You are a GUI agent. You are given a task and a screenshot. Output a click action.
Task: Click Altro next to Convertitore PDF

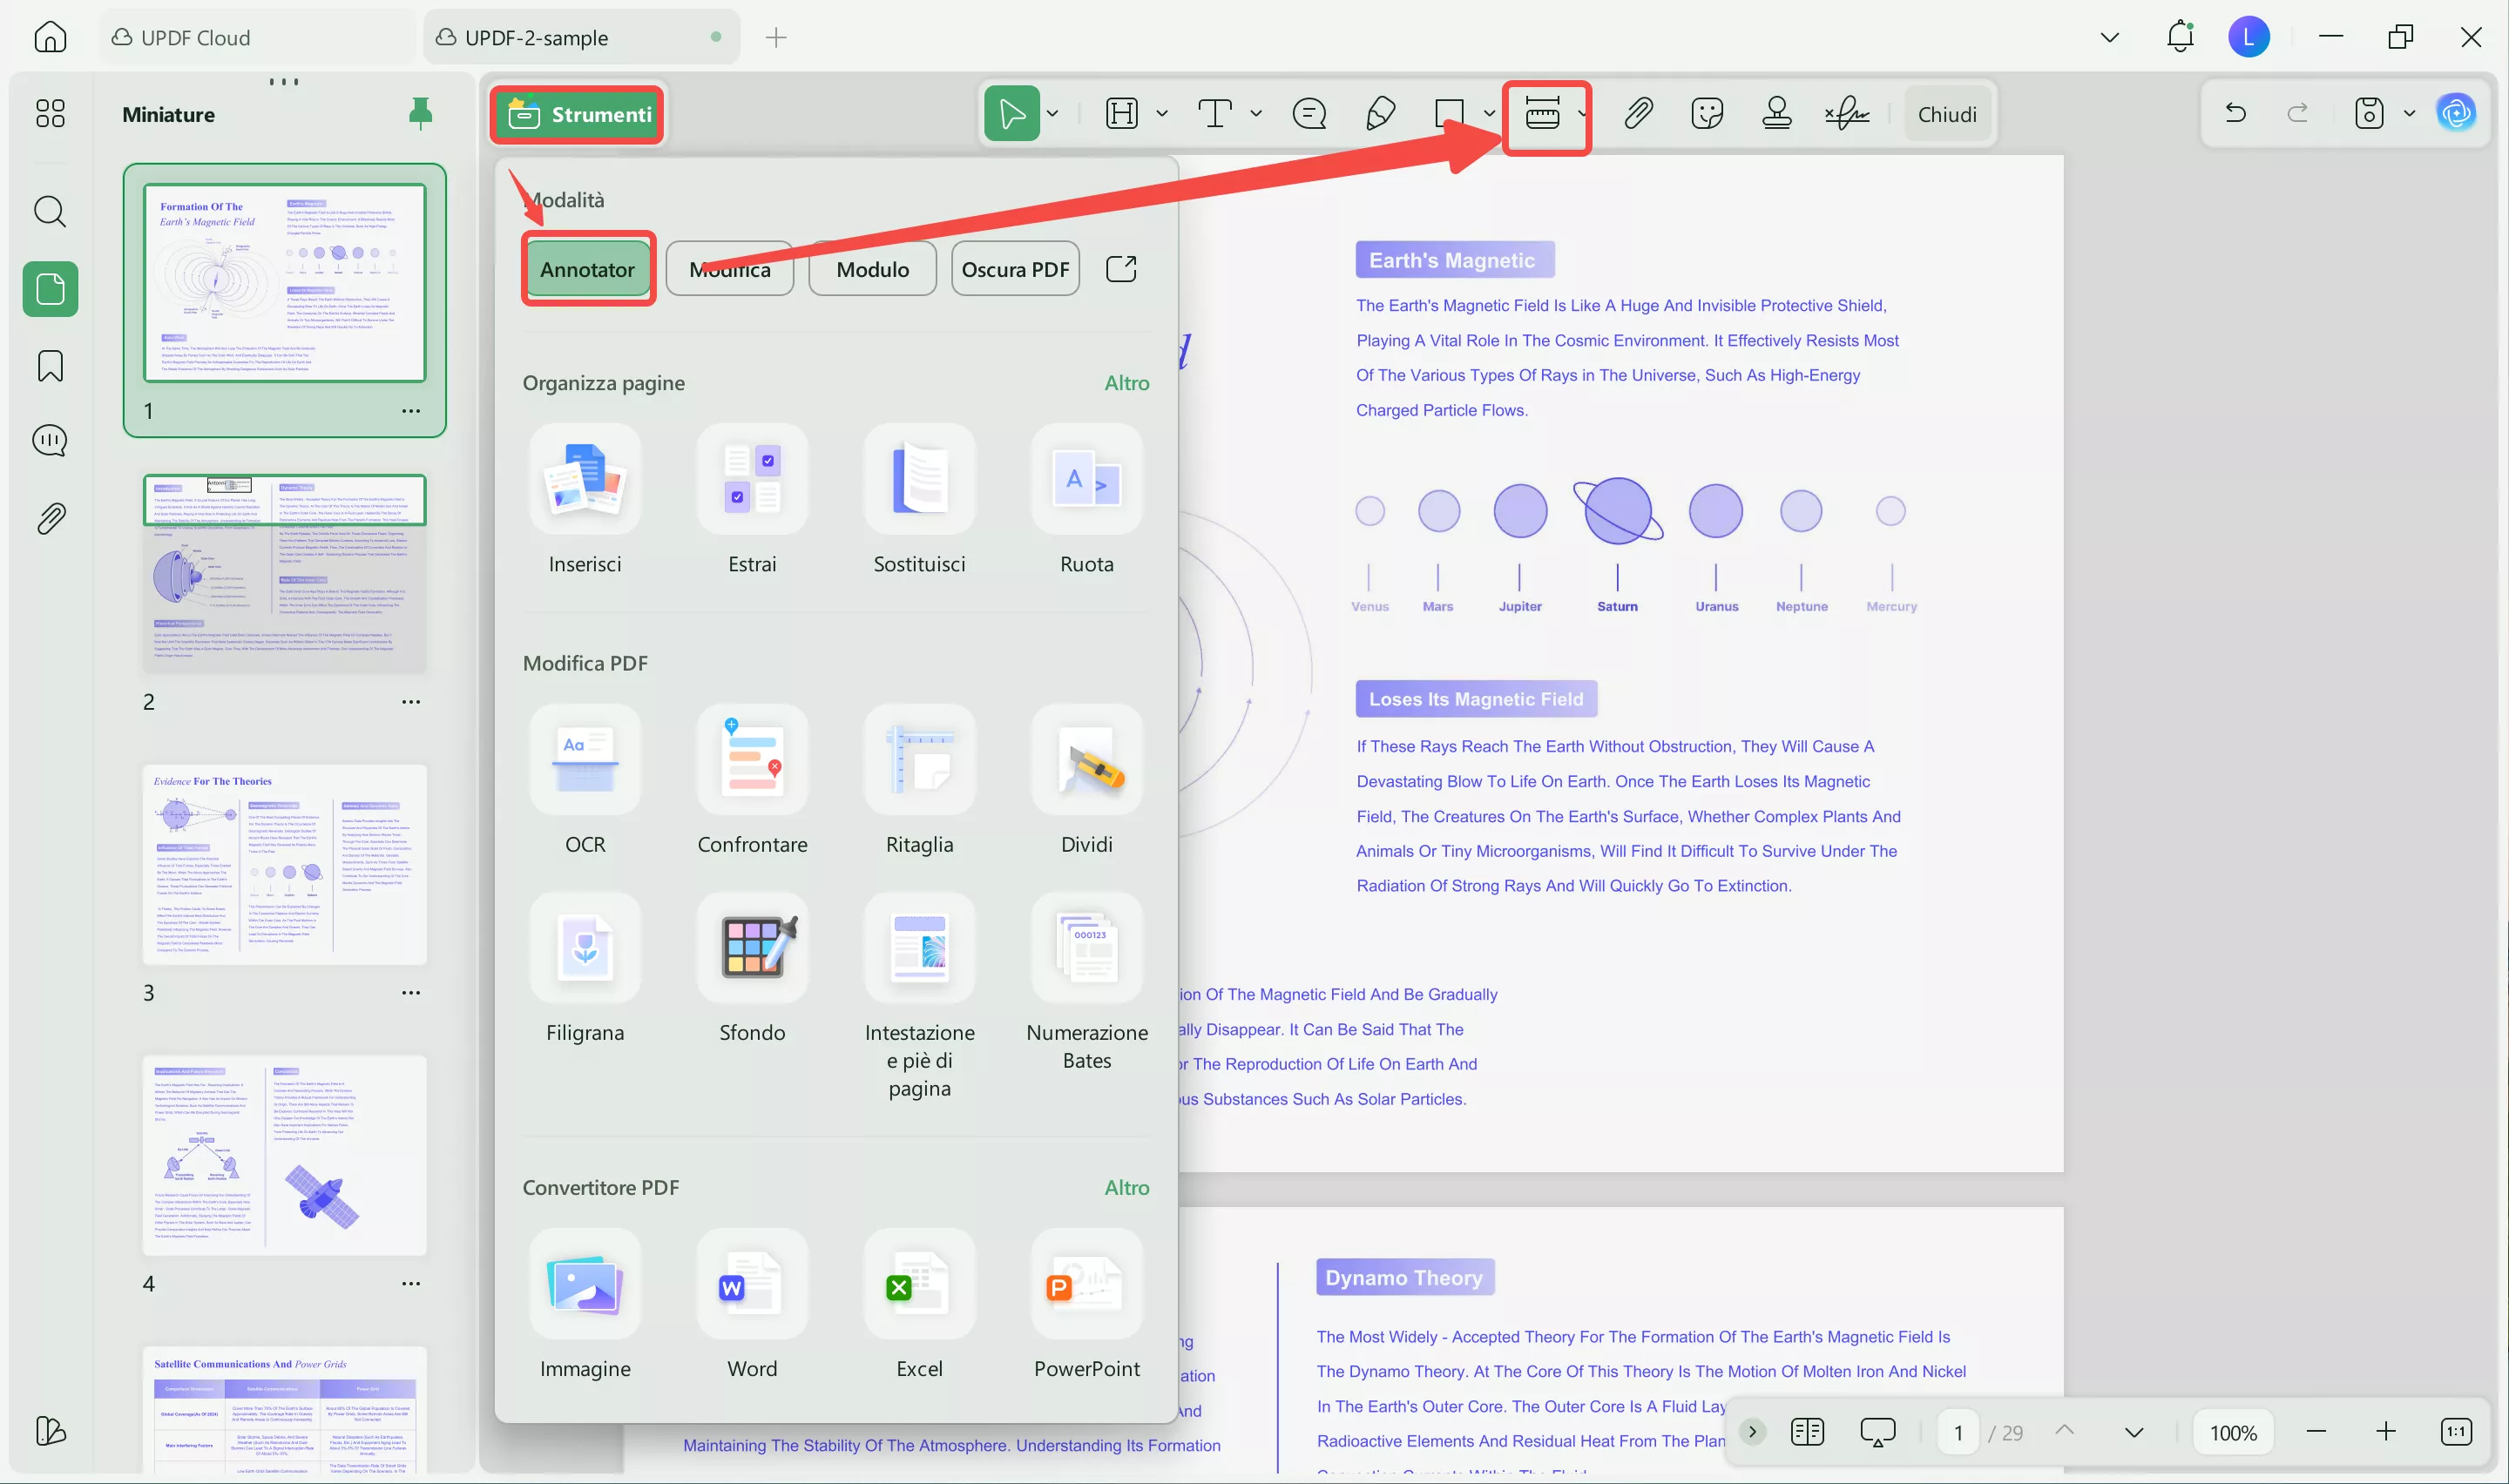(x=1126, y=1187)
